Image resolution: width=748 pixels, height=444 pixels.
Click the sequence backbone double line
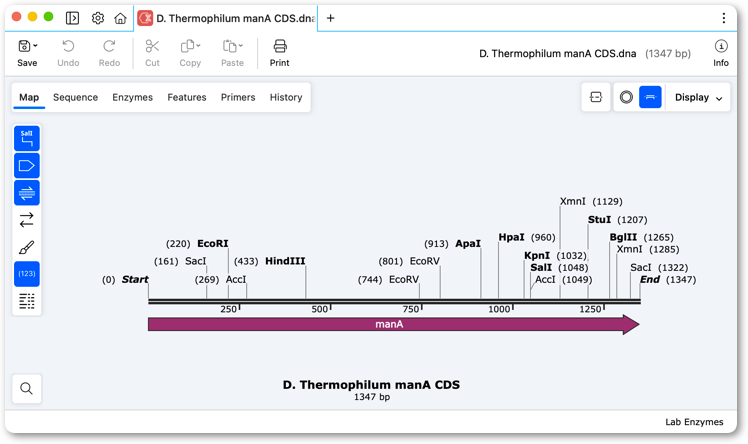(394, 301)
